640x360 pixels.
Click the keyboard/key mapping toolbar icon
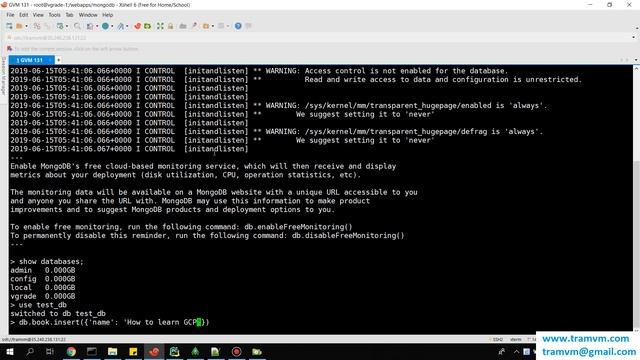(x=183, y=26)
